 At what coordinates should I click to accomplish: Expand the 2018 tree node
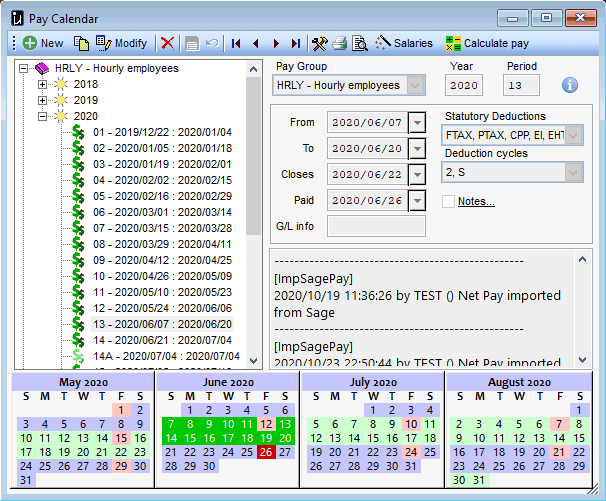pyautogui.click(x=43, y=85)
